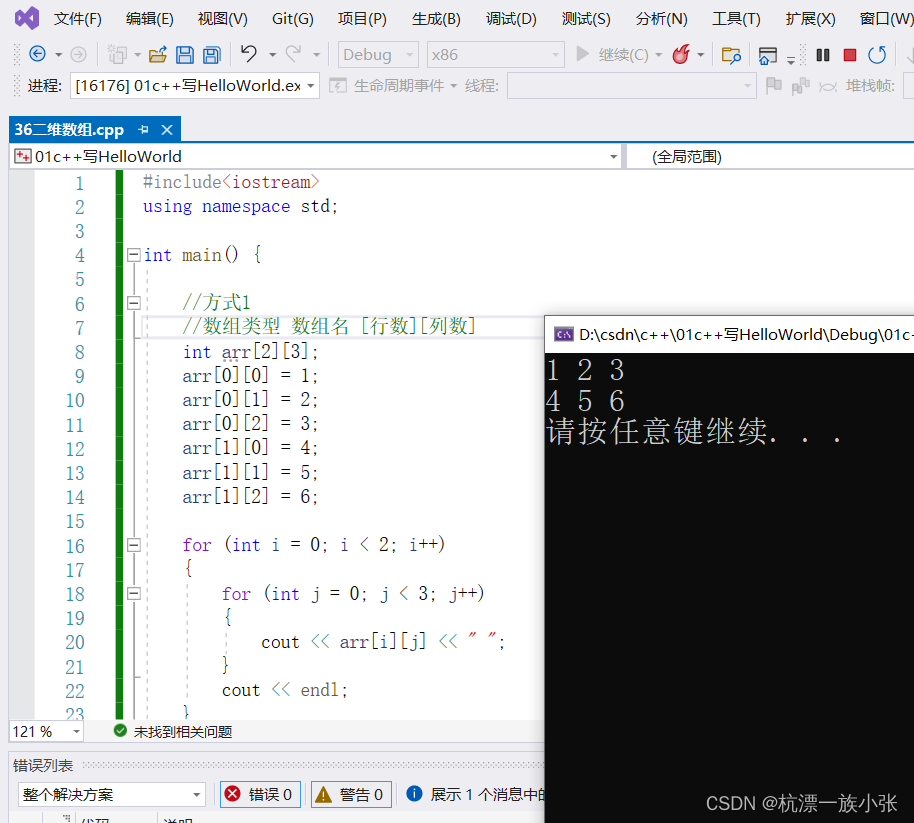Click the green no-issues-found checkmark icon

[120, 731]
